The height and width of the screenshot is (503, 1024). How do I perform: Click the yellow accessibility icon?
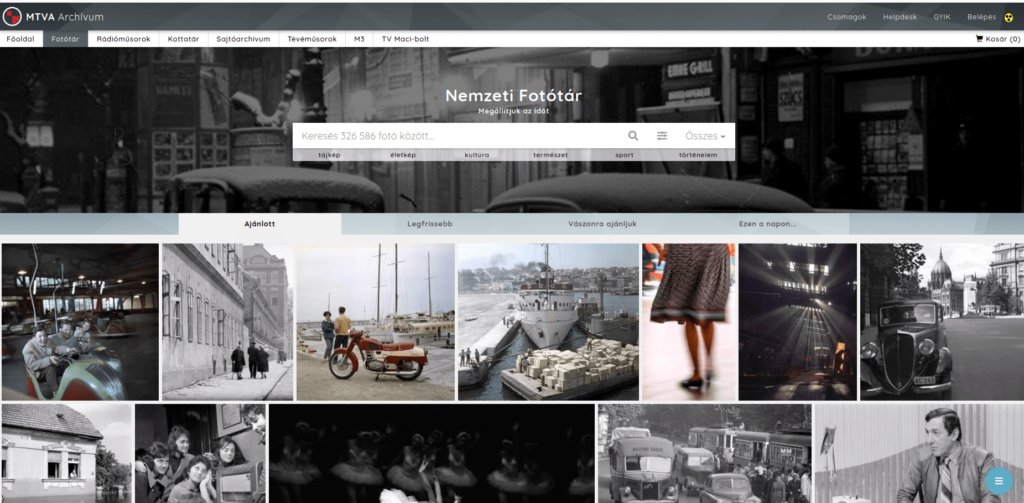click(x=1008, y=17)
